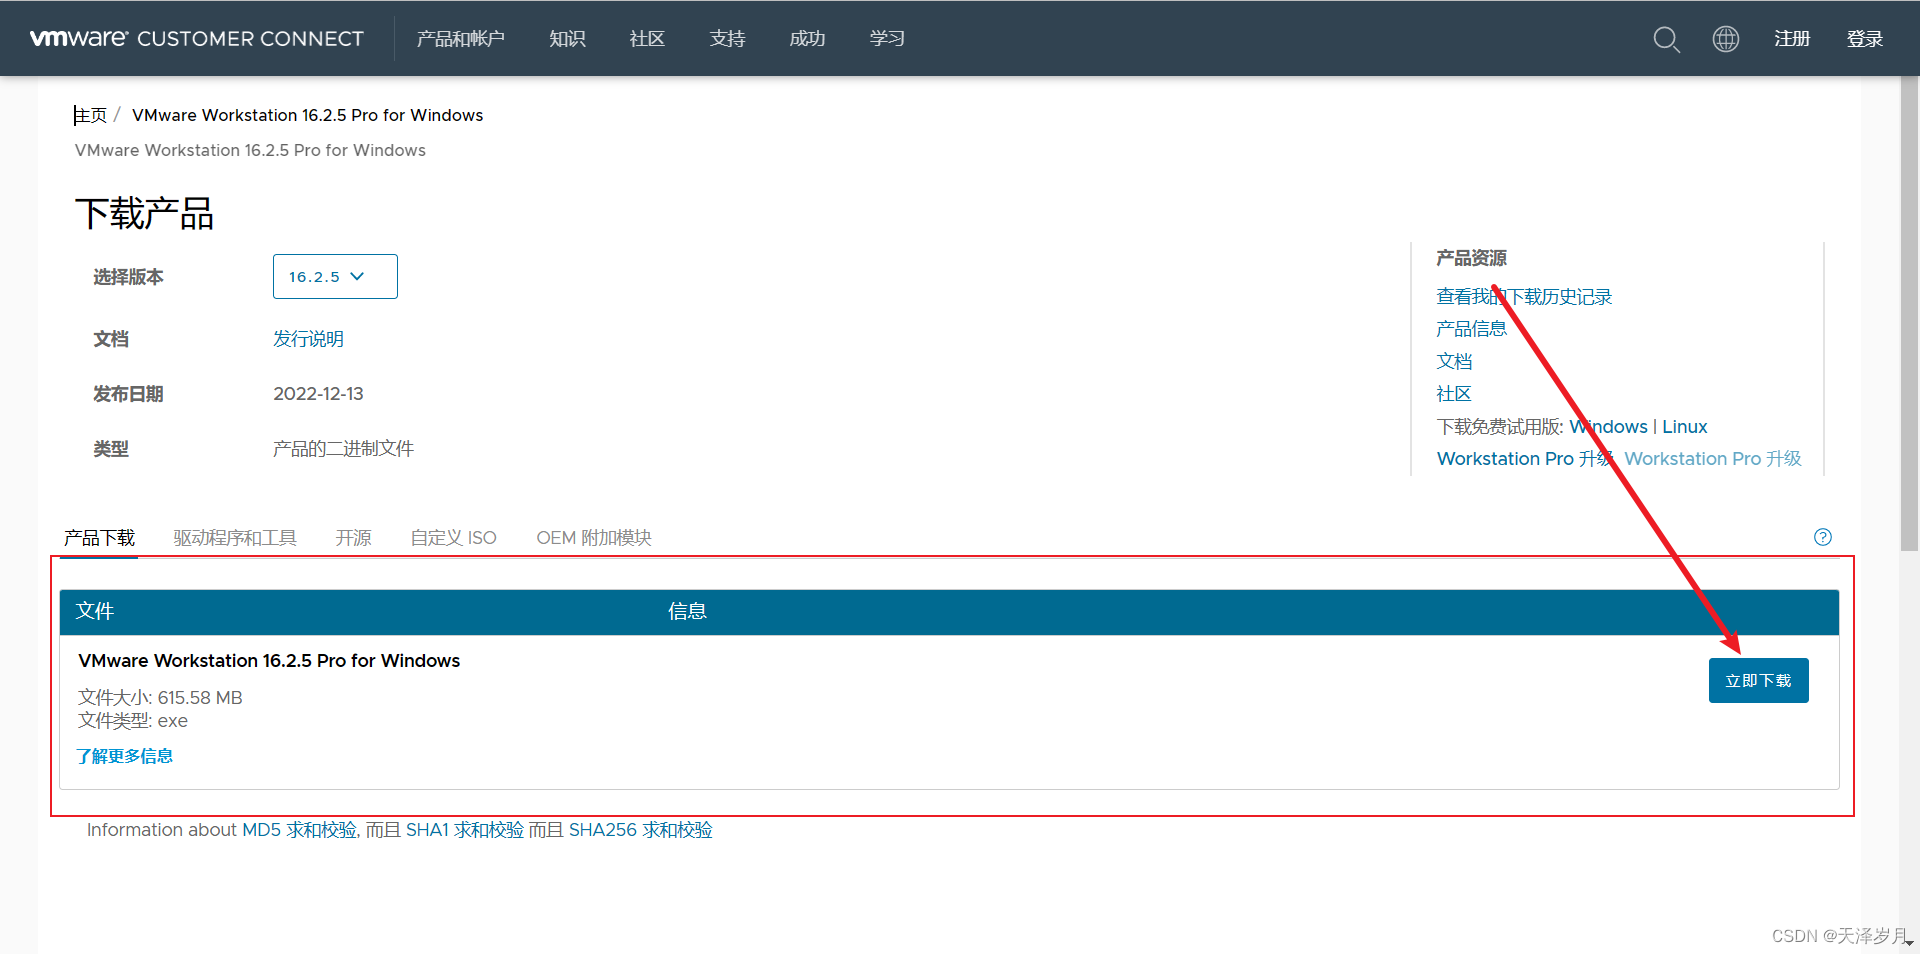Switch to the 自定义 ISO tab
This screenshot has width=1920, height=954.
[453, 538]
